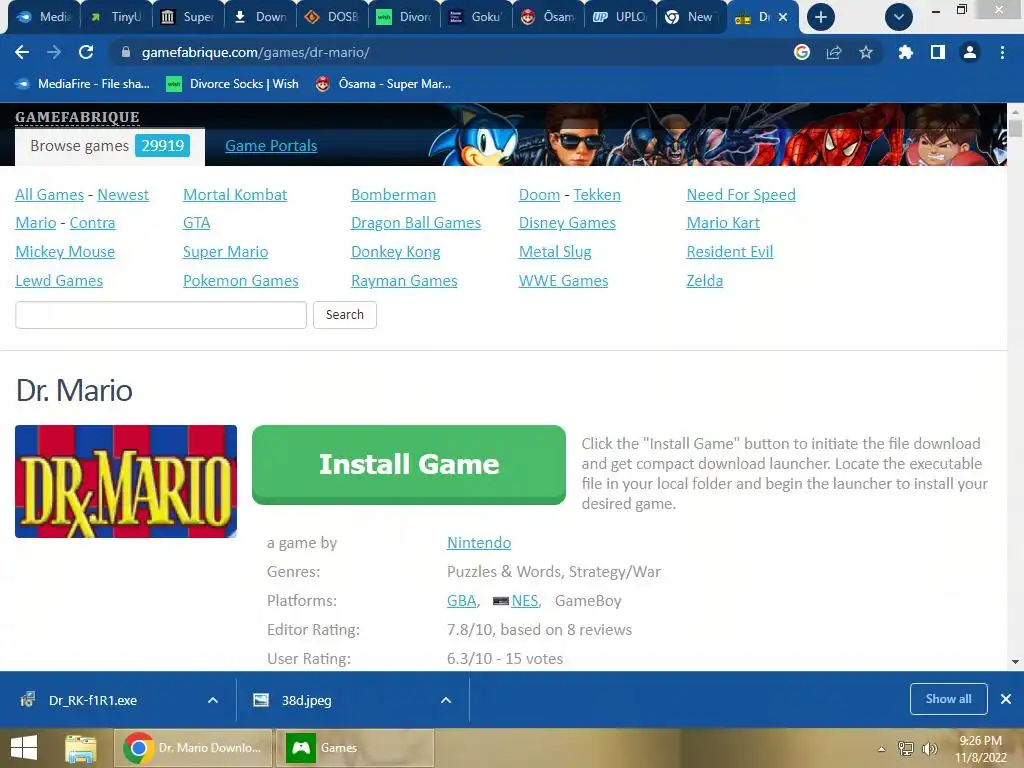Open the Metal Slug link
Viewport: 1024px width, 768px height.
[x=555, y=251]
